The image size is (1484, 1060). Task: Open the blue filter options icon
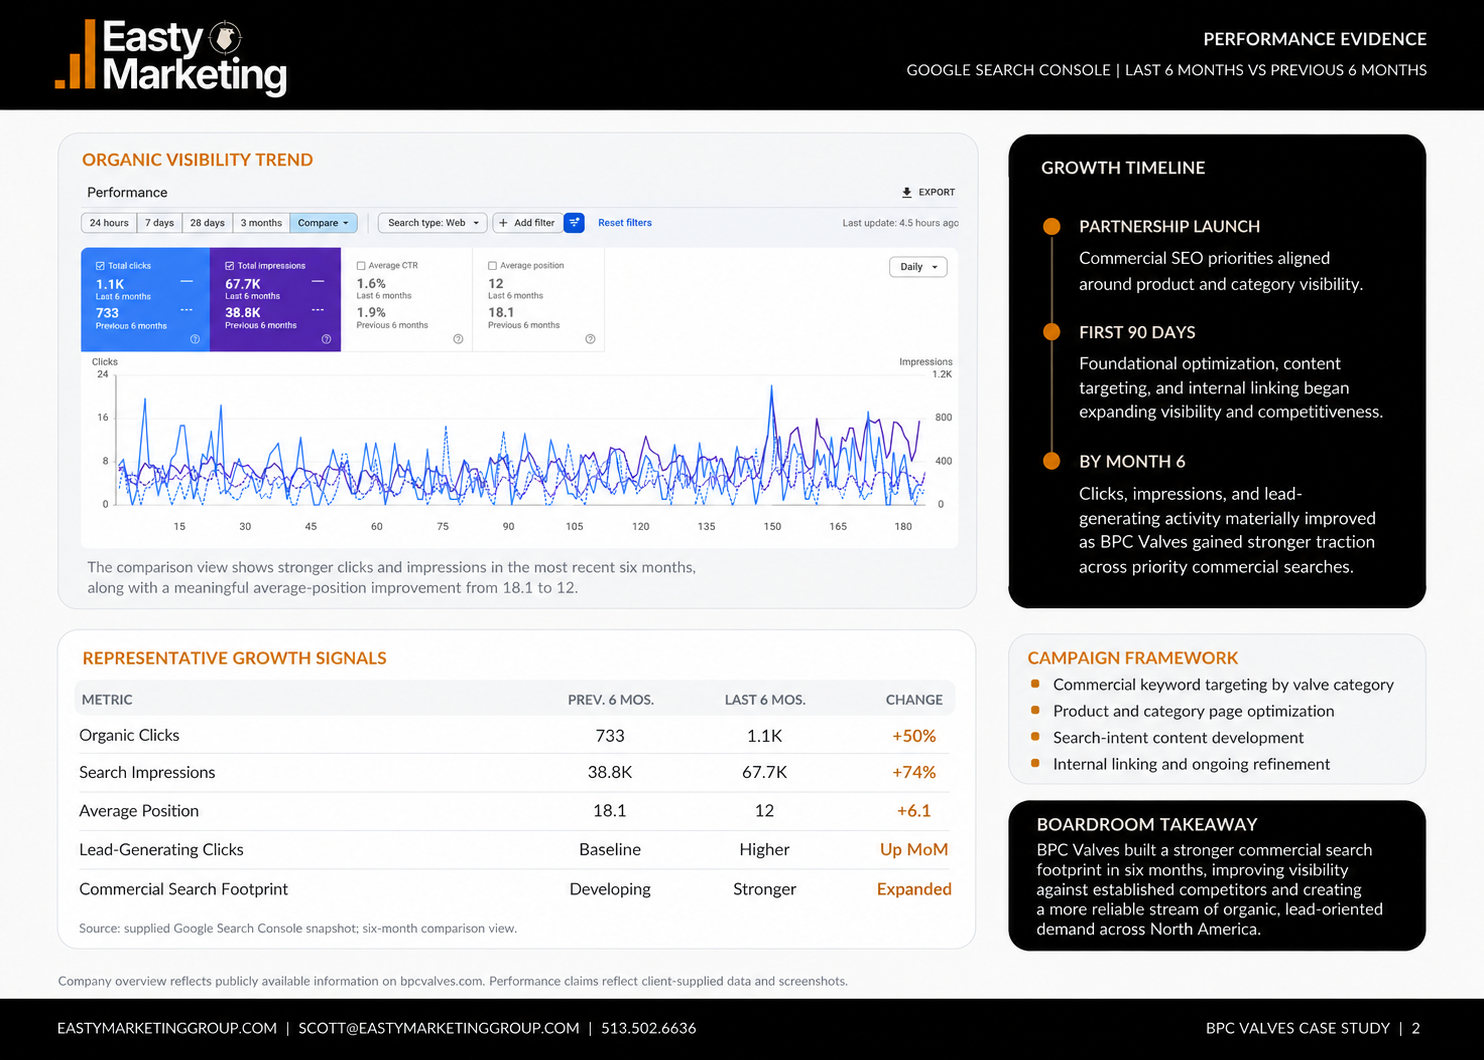[574, 223]
